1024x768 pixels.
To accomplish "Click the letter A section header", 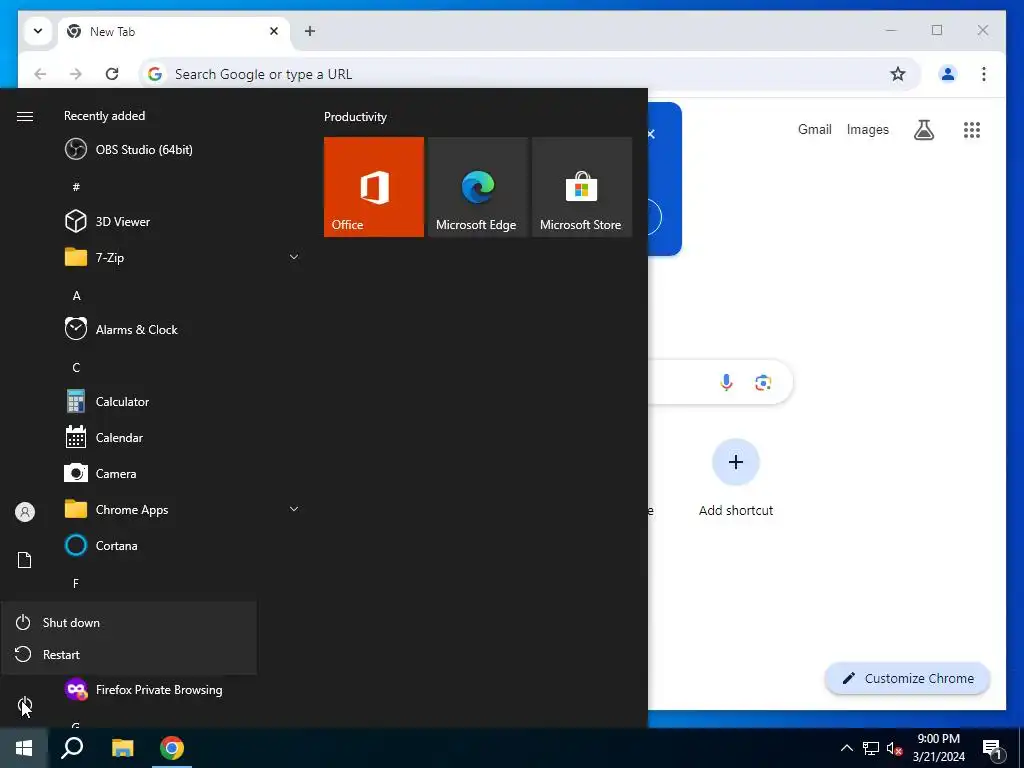I will (76, 296).
